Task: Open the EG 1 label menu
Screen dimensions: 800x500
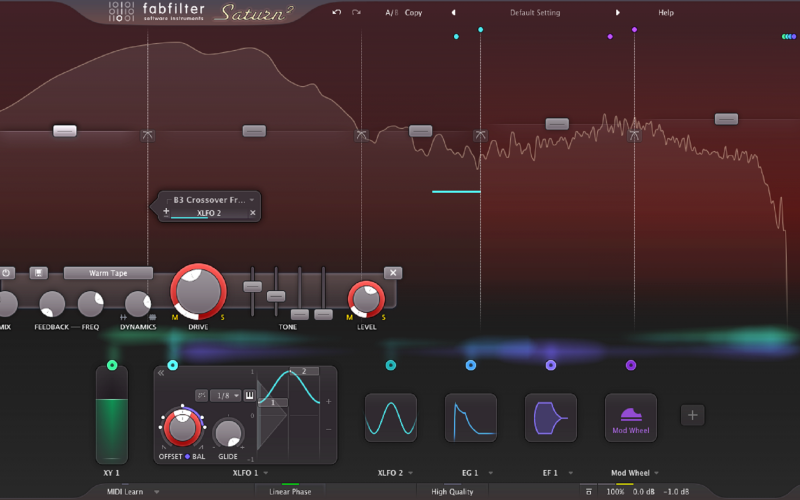Action: coord(477,473)
